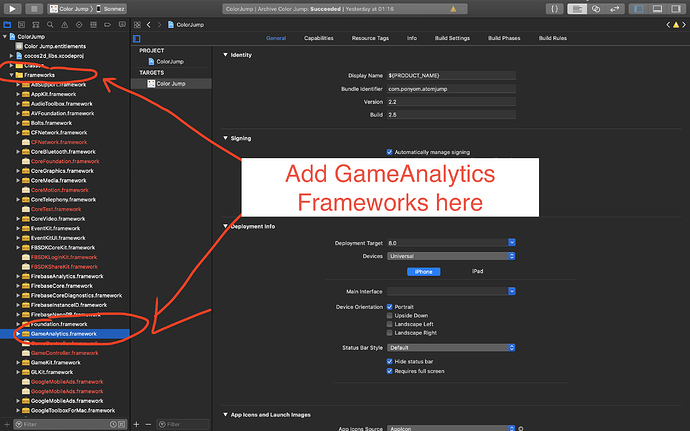This screenshot has width=690, height=431.
Task: Expand the cocos2d_libs.xcodeproj item
Action: pyautogui.click(x=11, y=56)
